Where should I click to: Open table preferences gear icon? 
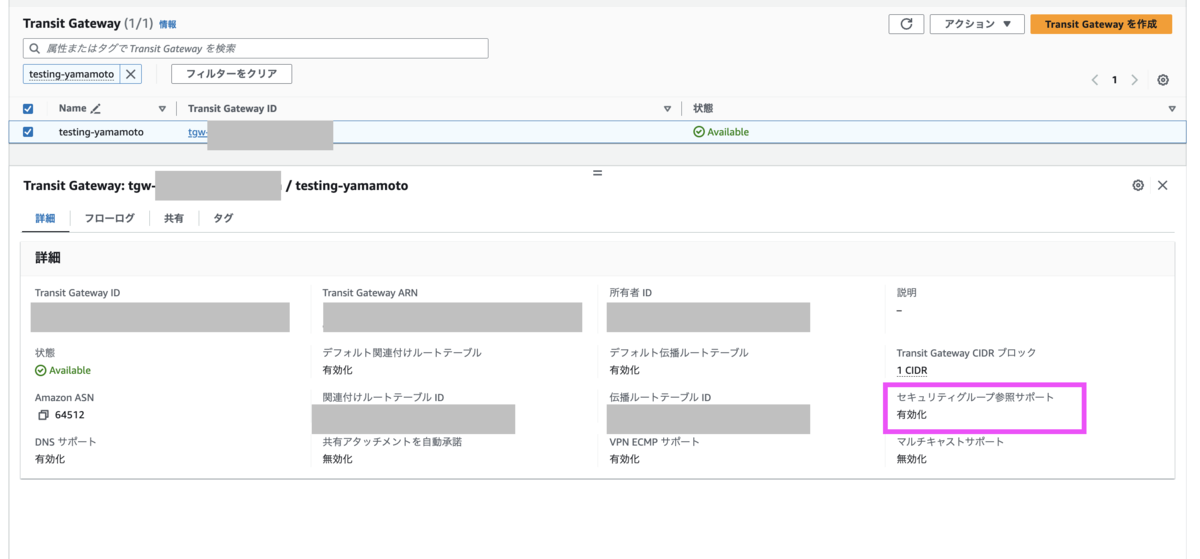tap(1163, 80)
